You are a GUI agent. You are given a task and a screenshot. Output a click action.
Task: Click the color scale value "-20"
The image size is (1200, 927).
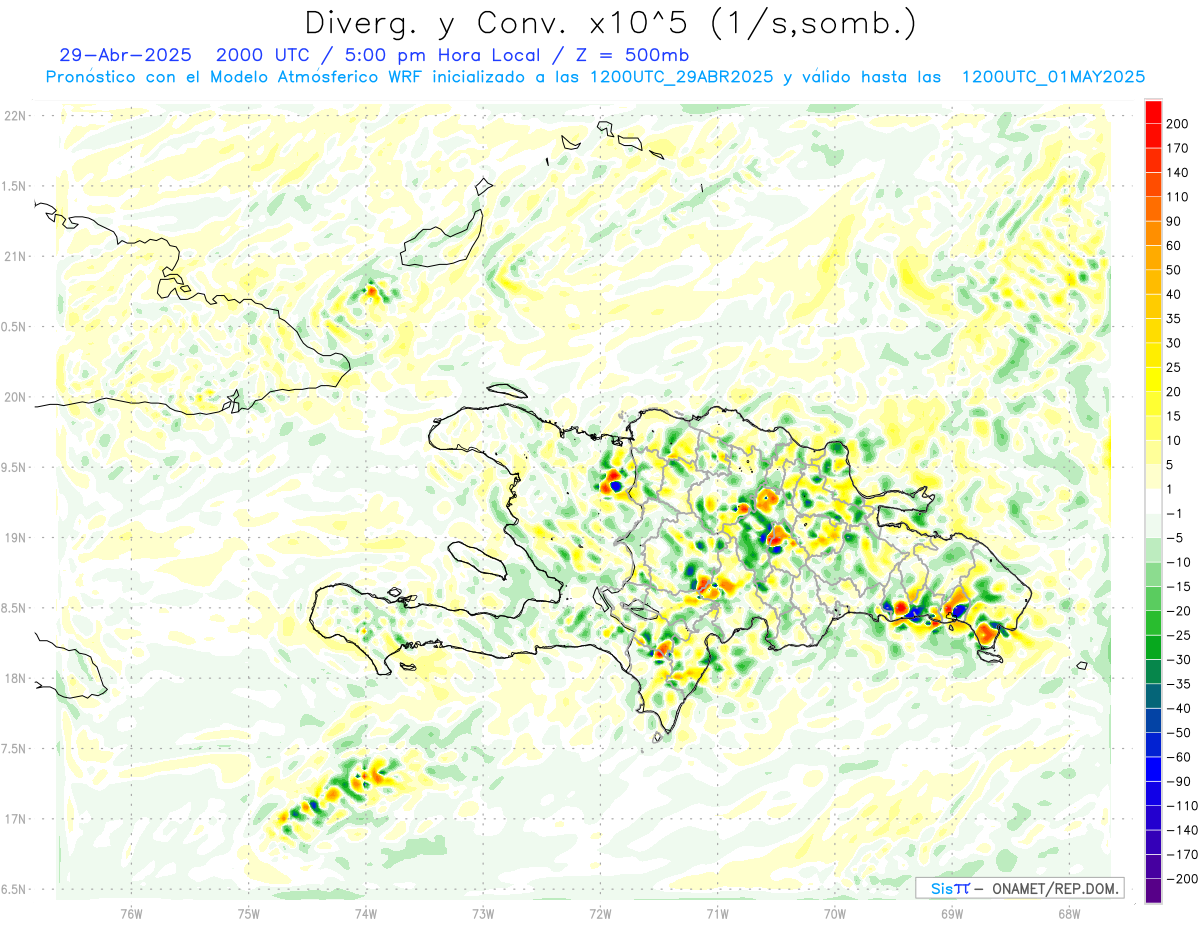click(1180, 611)
